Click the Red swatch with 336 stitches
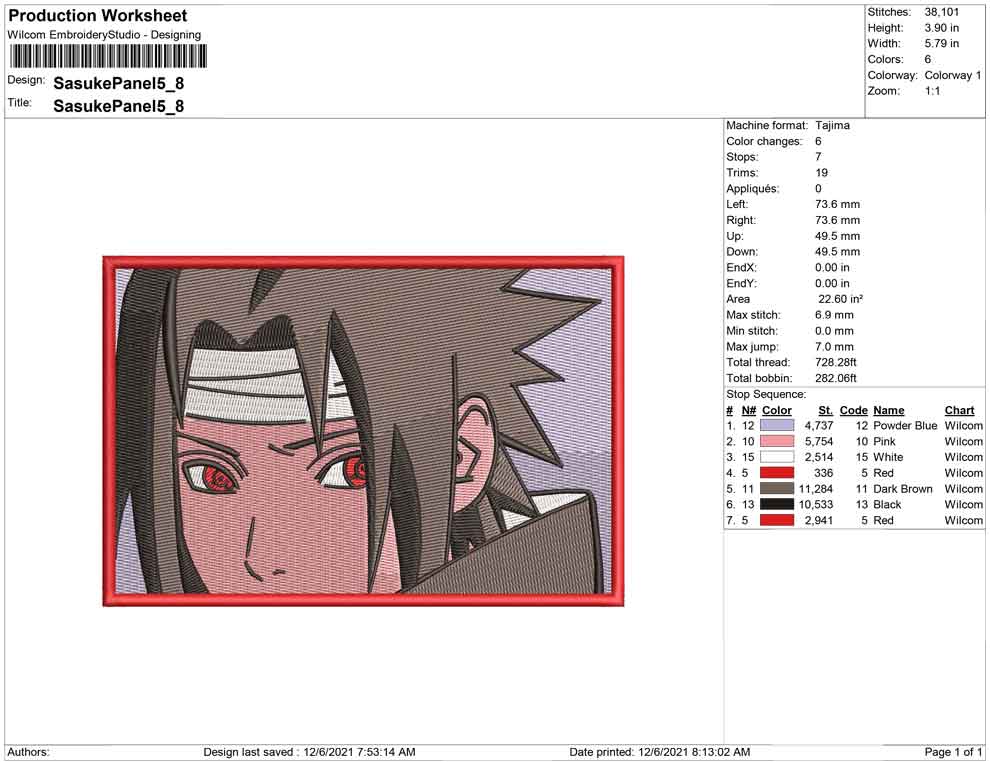This screenshot has width=990, height=762. tap(777, 473)
